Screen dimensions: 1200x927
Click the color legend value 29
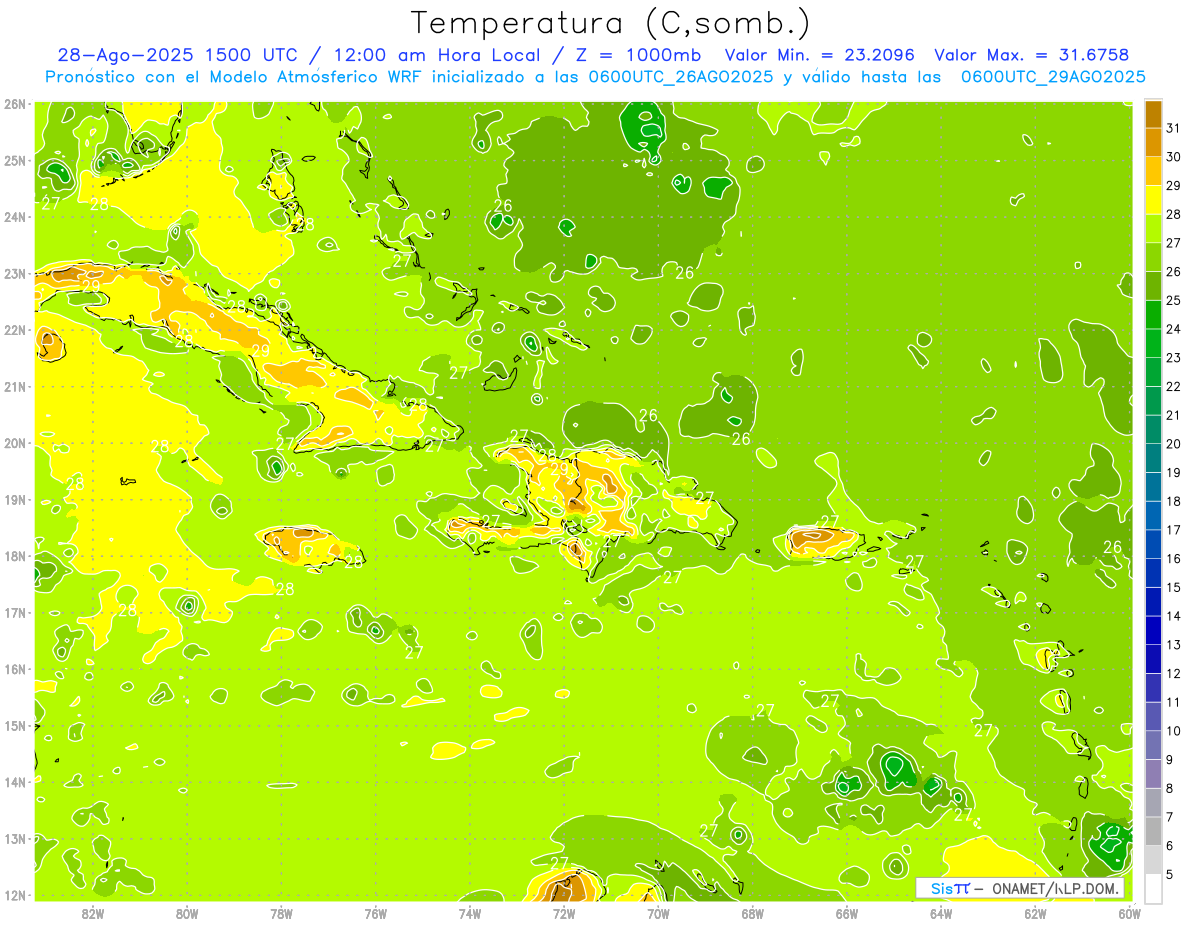[x=1173, y=186]
